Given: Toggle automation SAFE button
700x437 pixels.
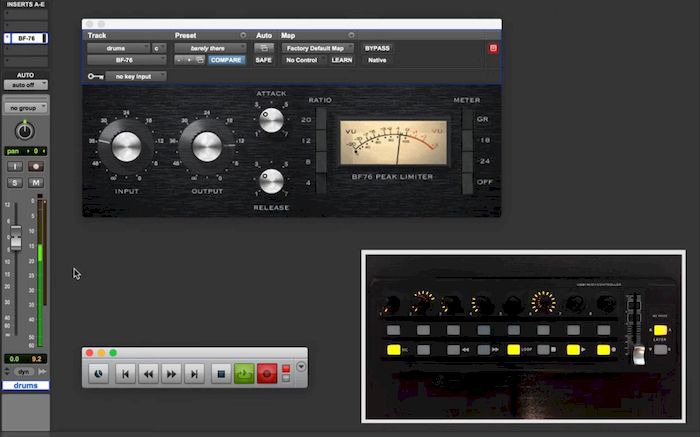Looking at the screenshot, I should click(x=263, y=60).
